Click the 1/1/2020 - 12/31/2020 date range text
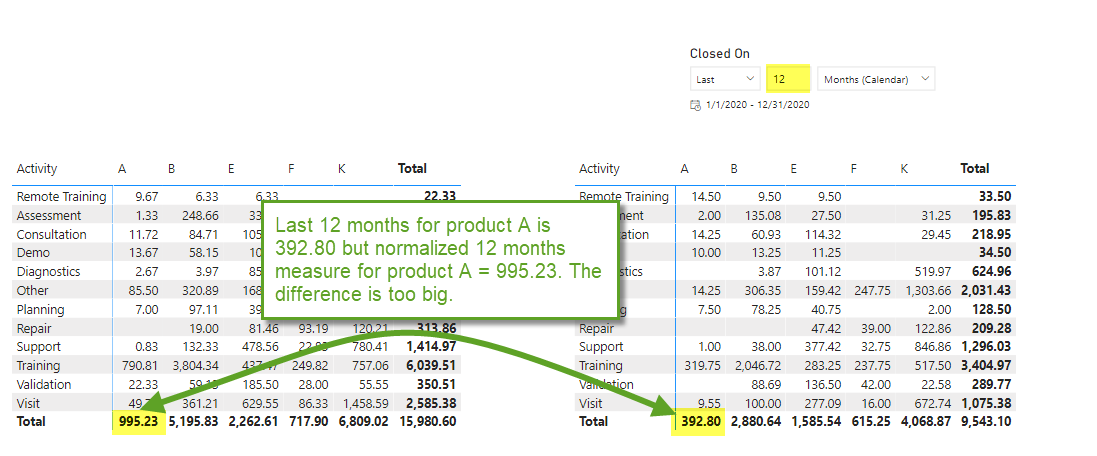The width and height of the screenshot is (1097, 456). (758, 105)
